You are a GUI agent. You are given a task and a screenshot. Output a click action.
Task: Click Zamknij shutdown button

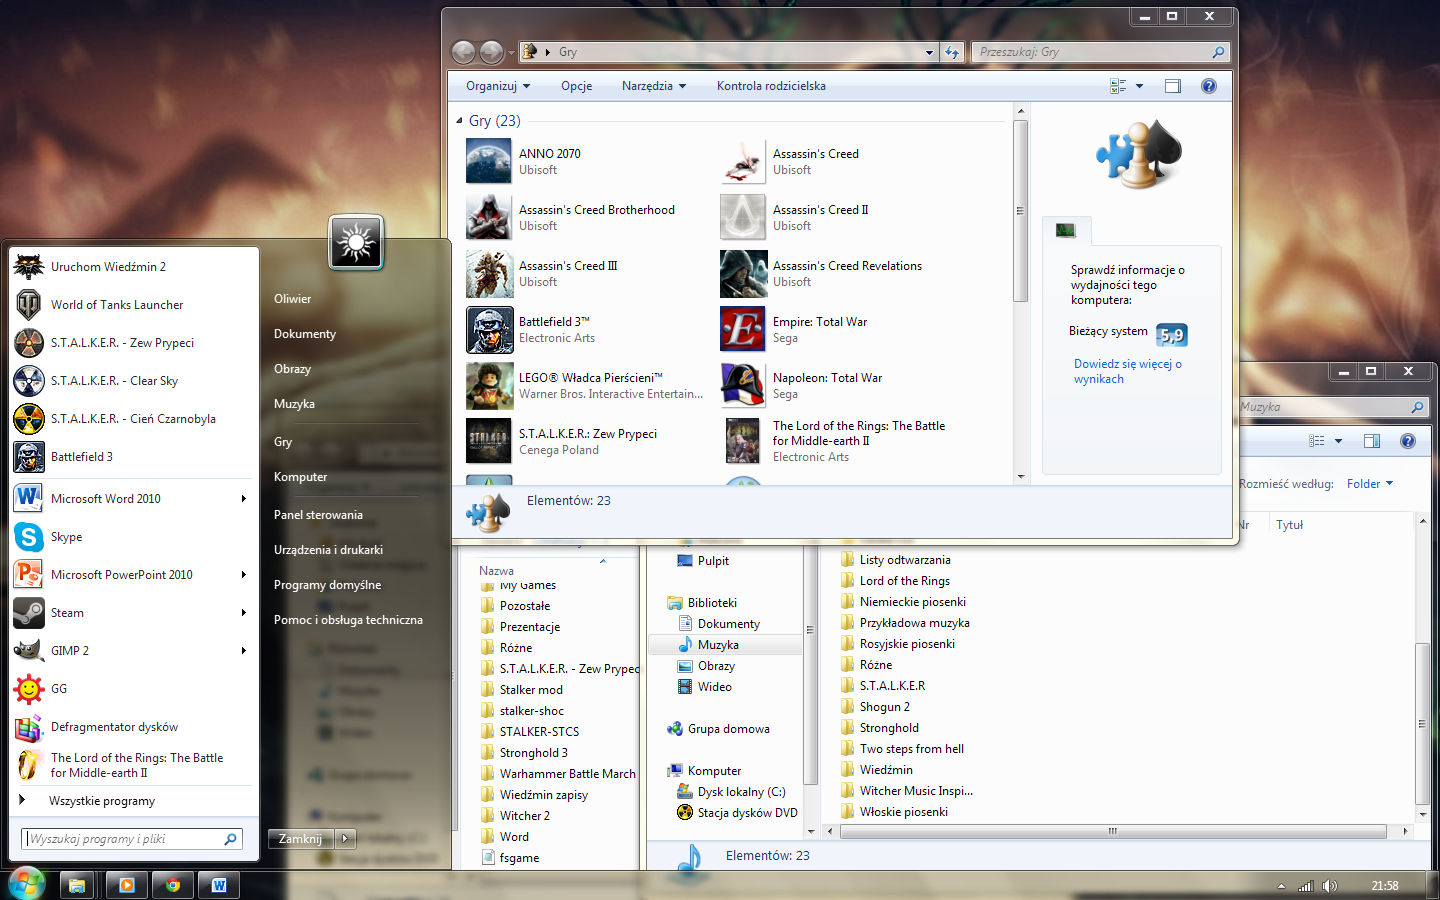[301, 839]
